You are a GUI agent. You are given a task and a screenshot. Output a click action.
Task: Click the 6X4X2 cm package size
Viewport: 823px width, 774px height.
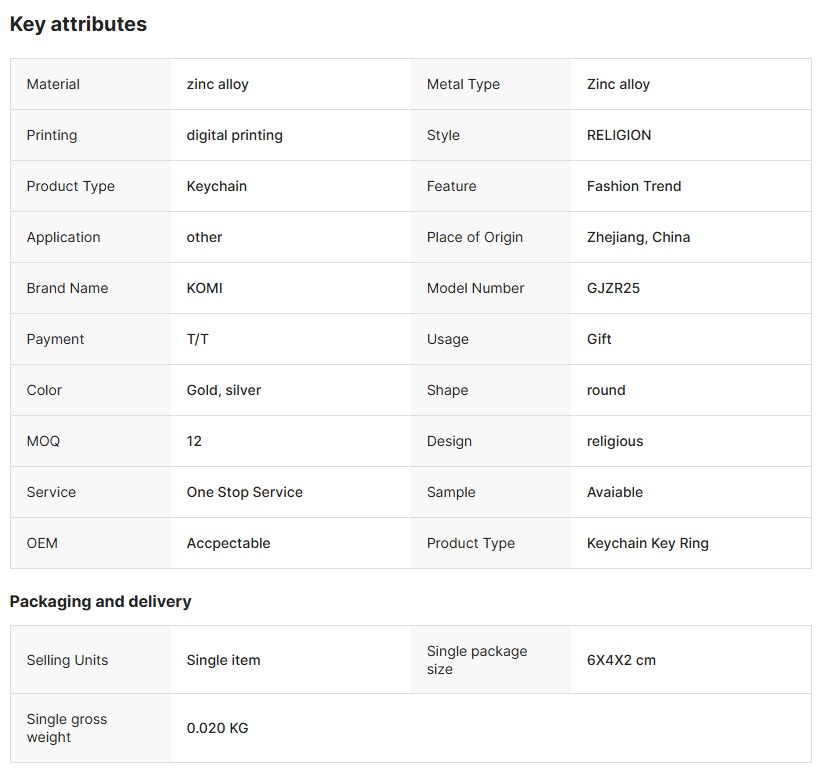click(621, 660)
